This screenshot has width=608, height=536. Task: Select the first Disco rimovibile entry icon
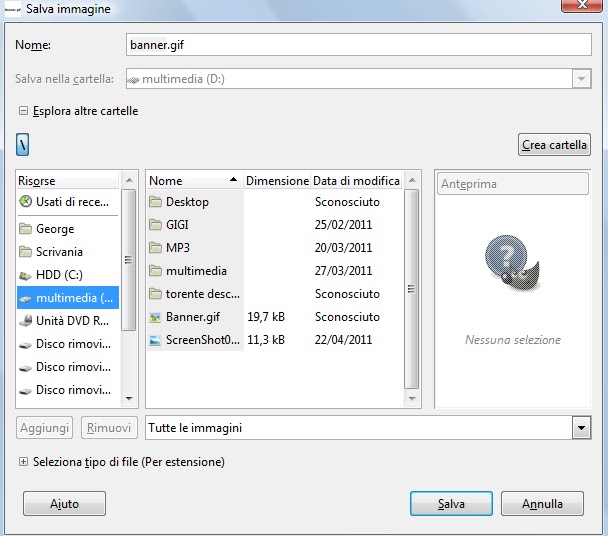tap(26, 344)
